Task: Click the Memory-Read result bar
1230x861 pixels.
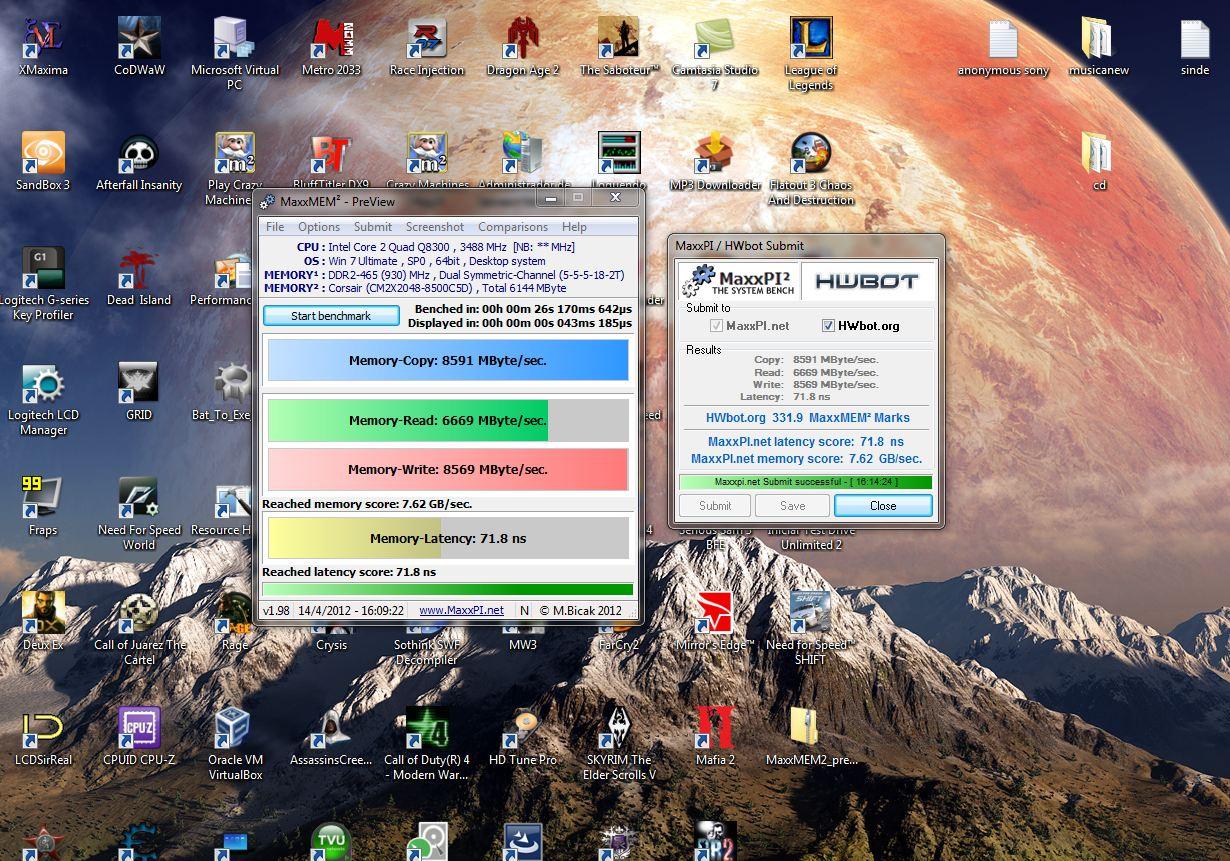Action: pos(448,420)
